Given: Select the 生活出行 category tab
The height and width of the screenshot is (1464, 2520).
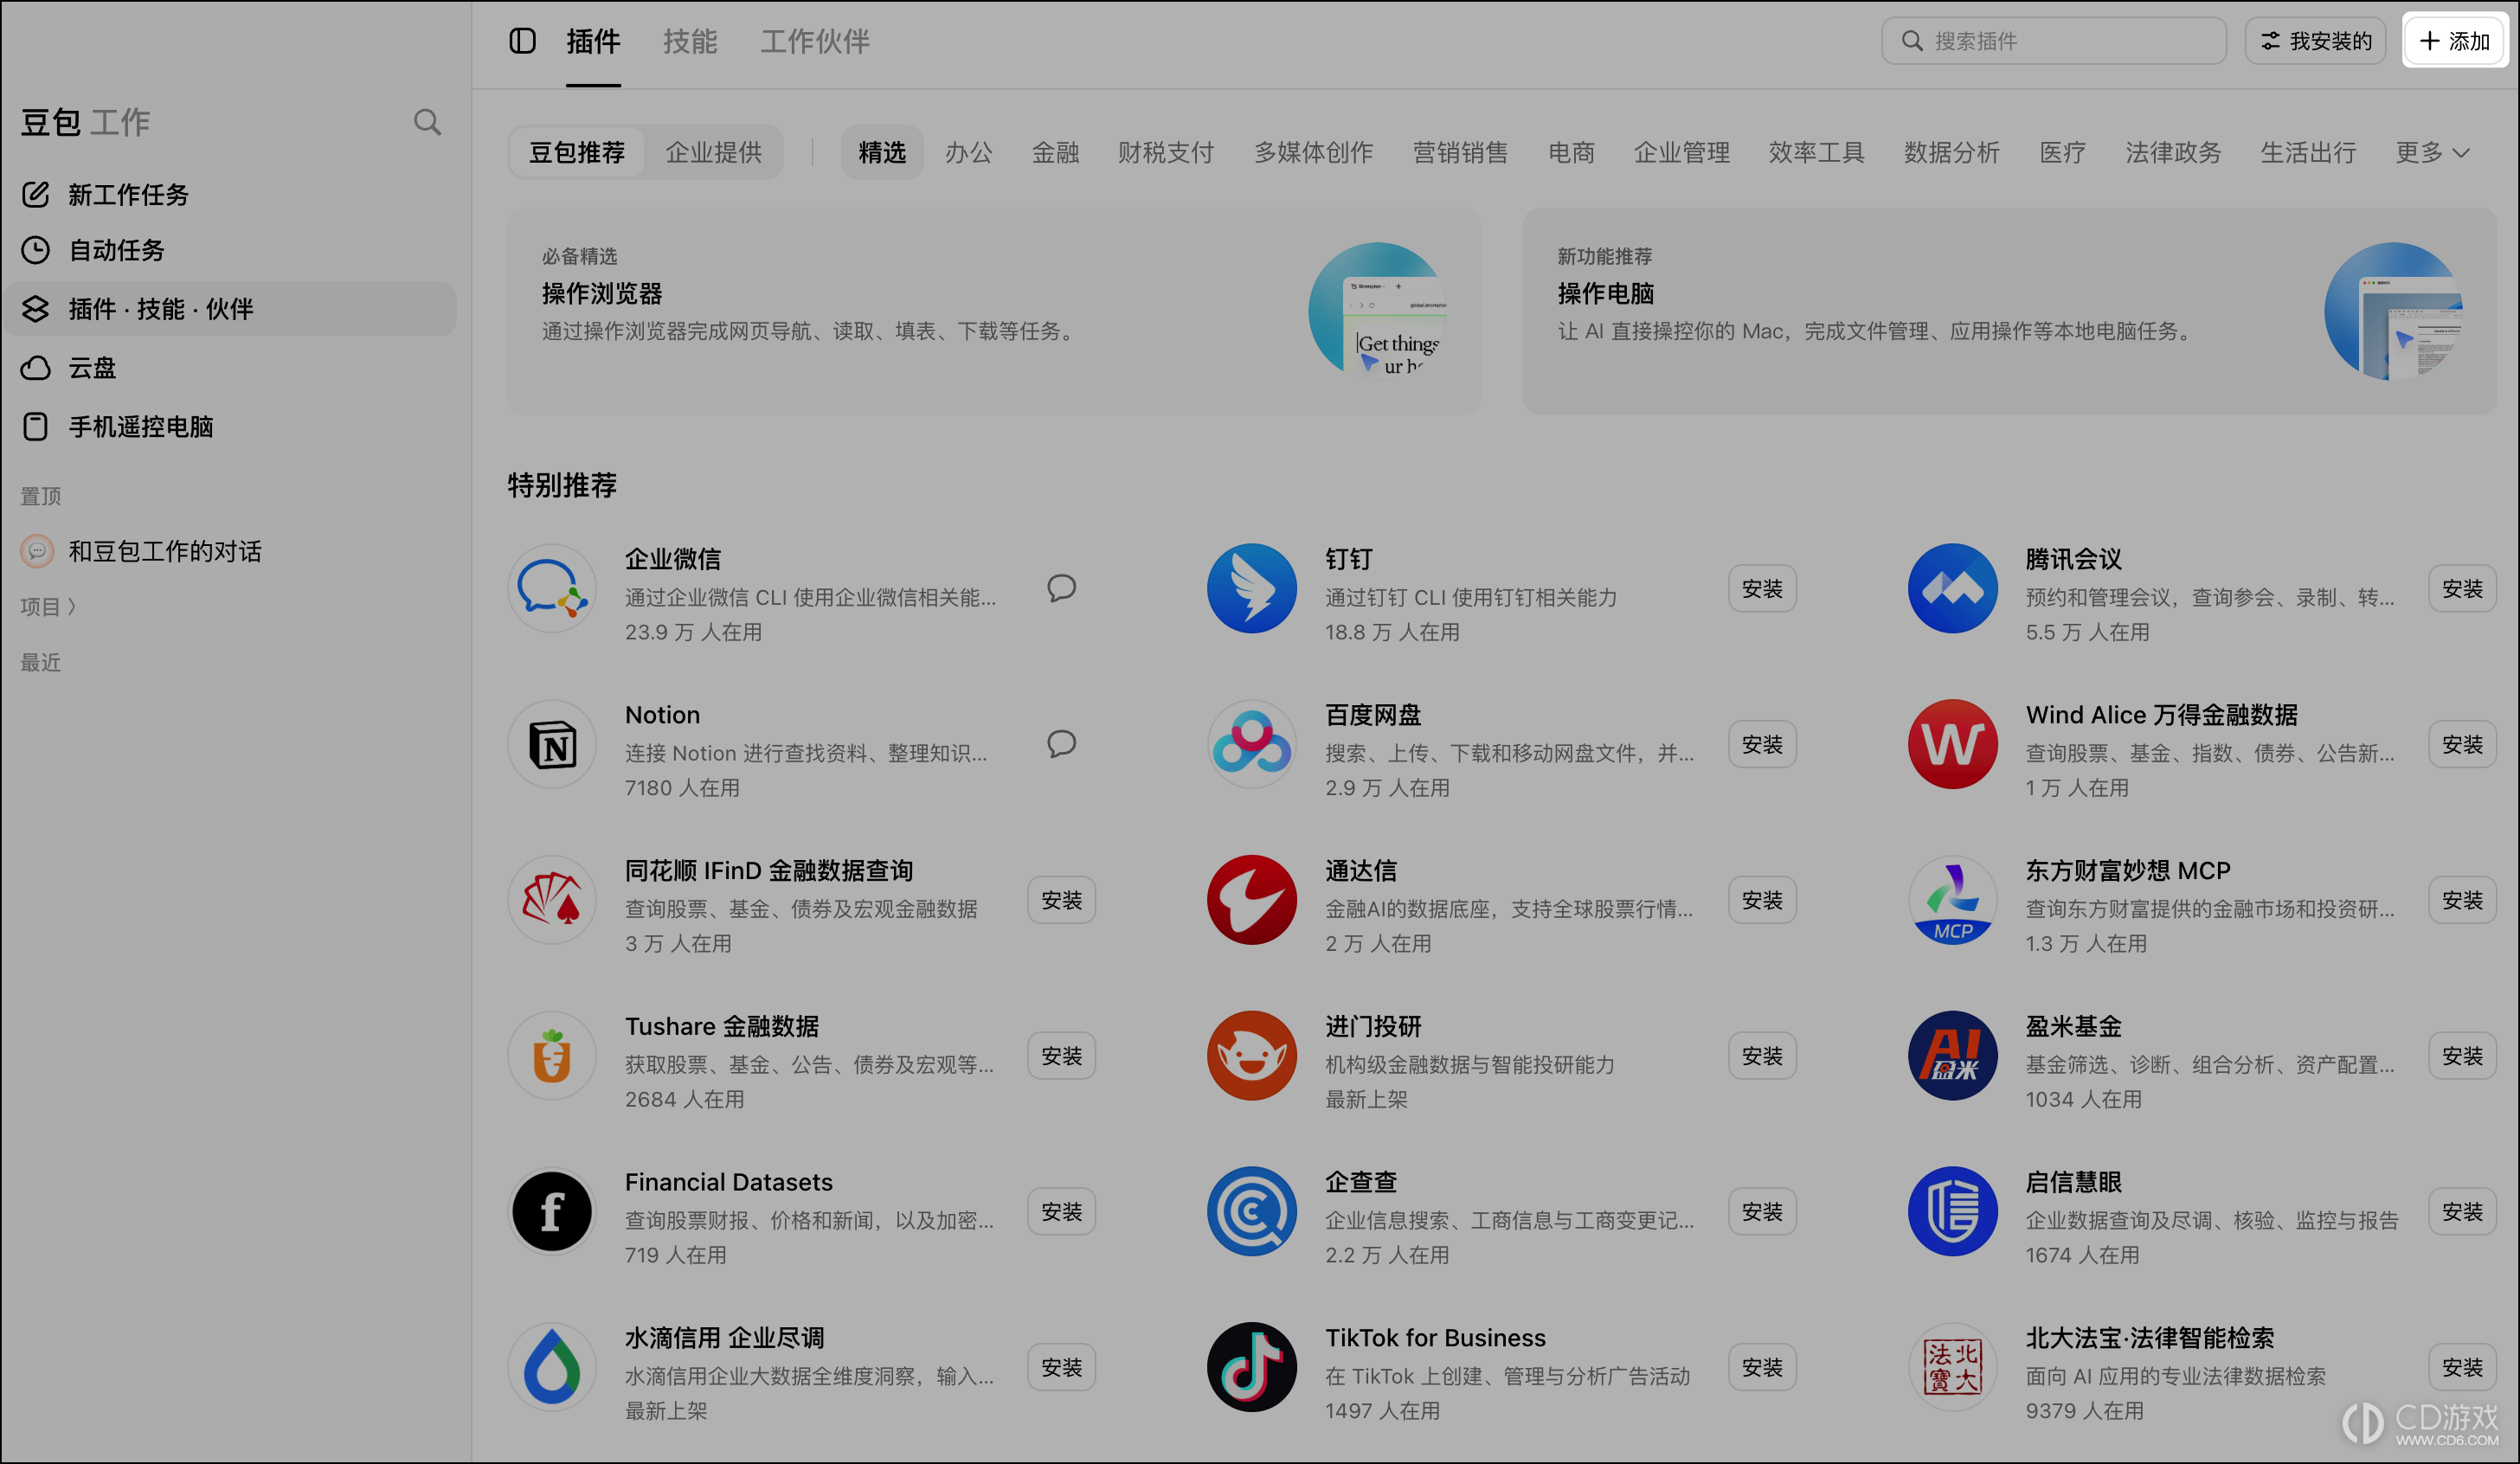Looking at the screenshot, I should click(2308, 152).
